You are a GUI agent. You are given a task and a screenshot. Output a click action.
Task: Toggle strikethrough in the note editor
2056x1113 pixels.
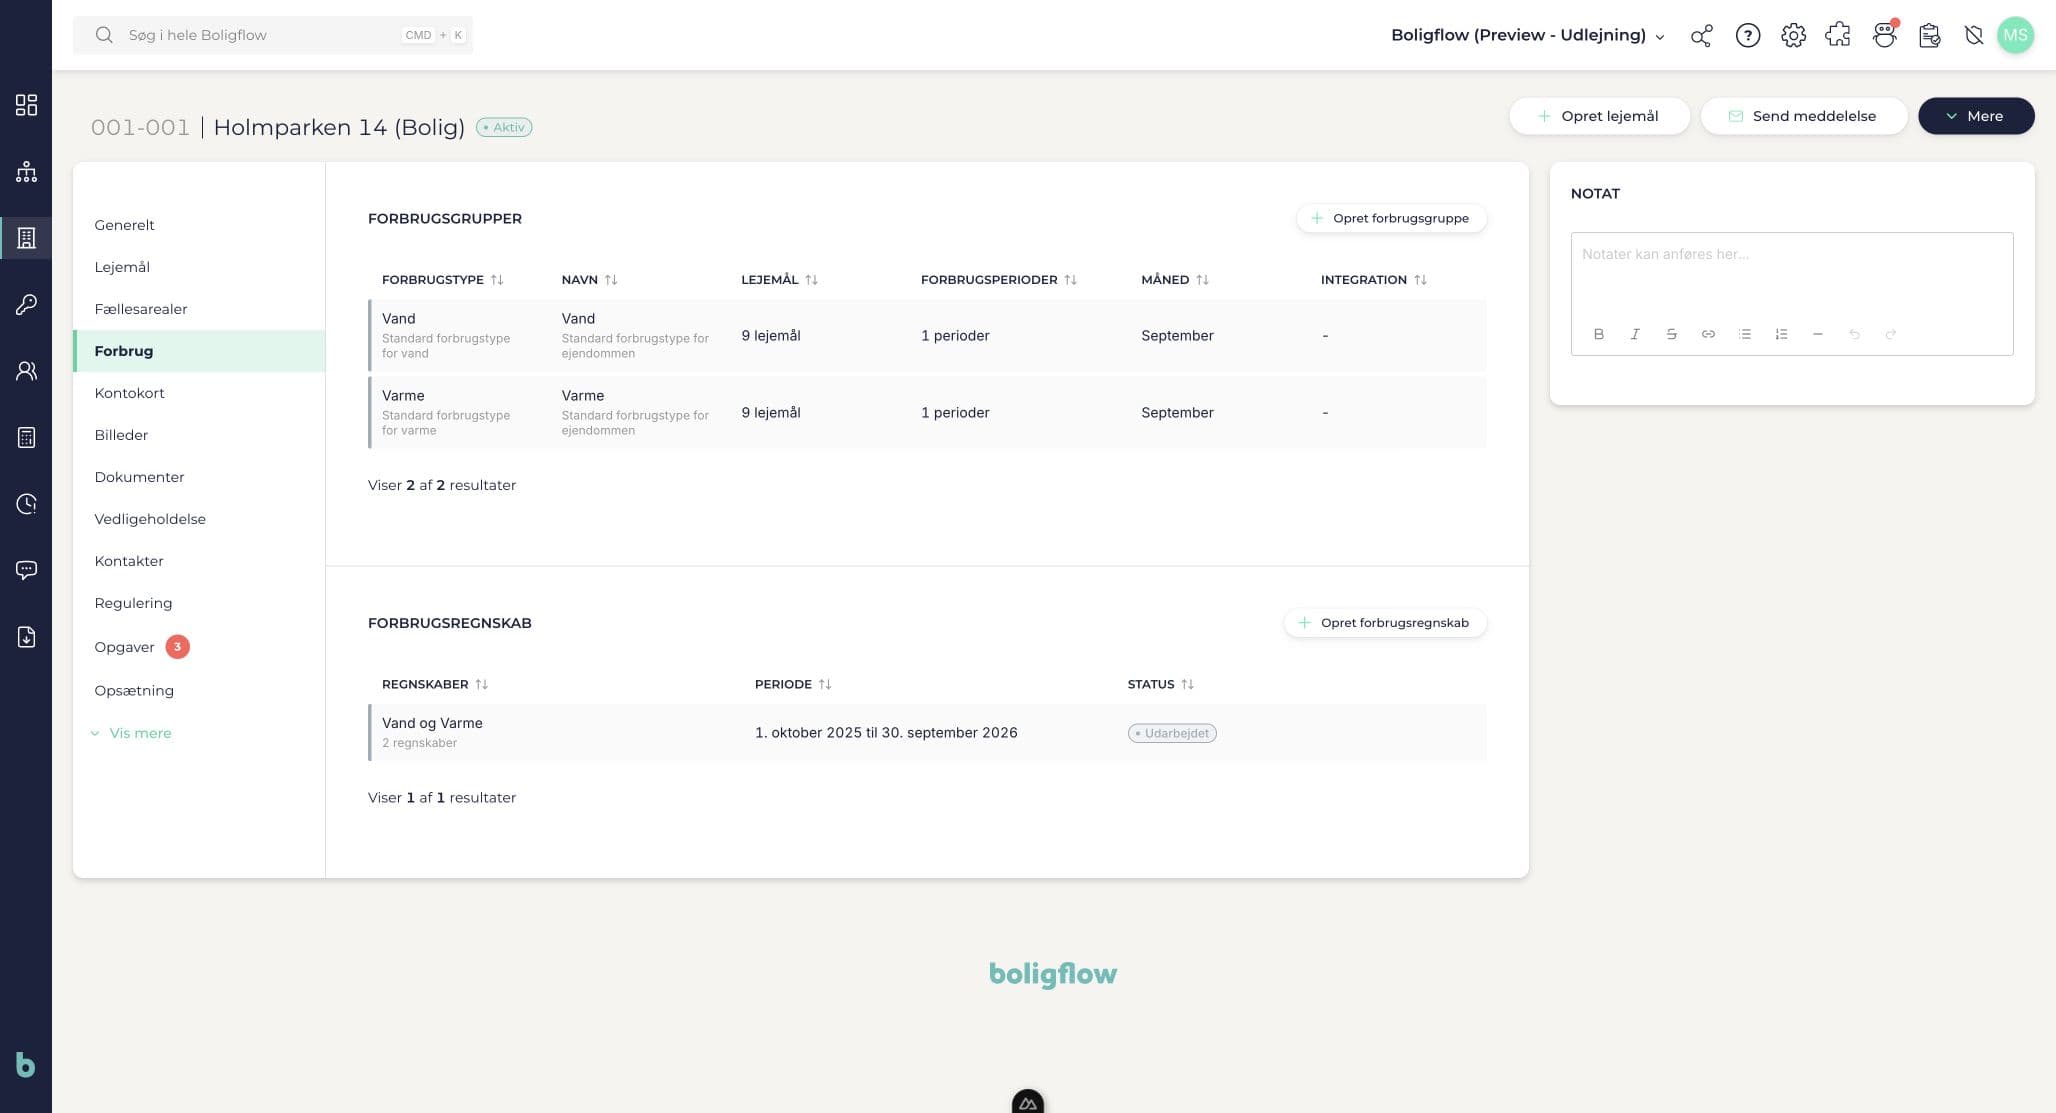[1671, 334]
